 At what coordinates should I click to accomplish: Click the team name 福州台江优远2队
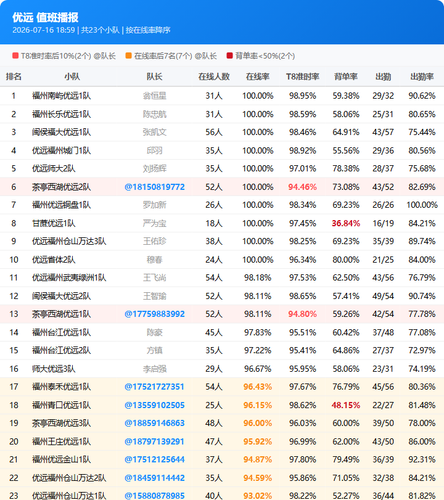[61, 350]
